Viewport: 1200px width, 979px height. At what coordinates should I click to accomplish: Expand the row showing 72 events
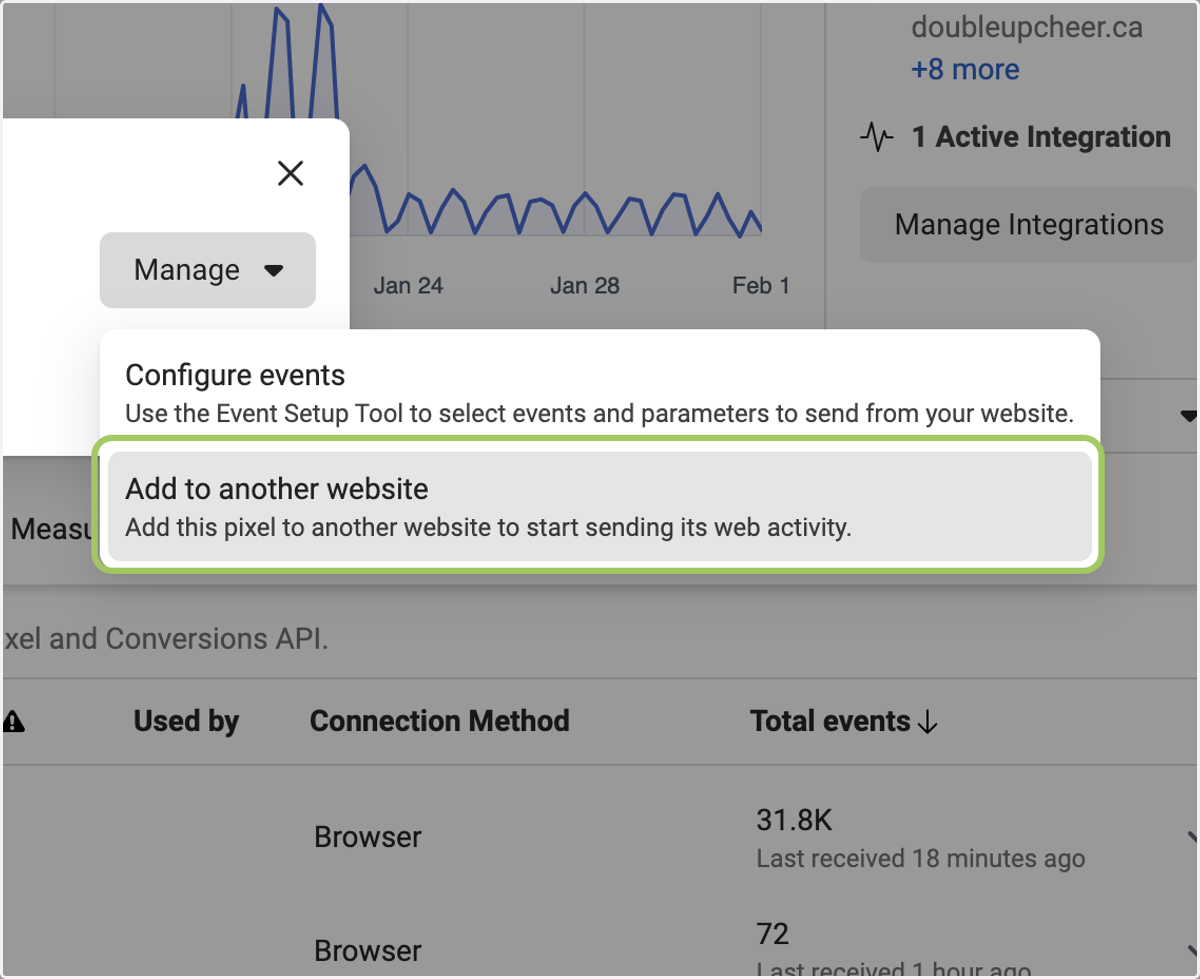pos(1191,950)
